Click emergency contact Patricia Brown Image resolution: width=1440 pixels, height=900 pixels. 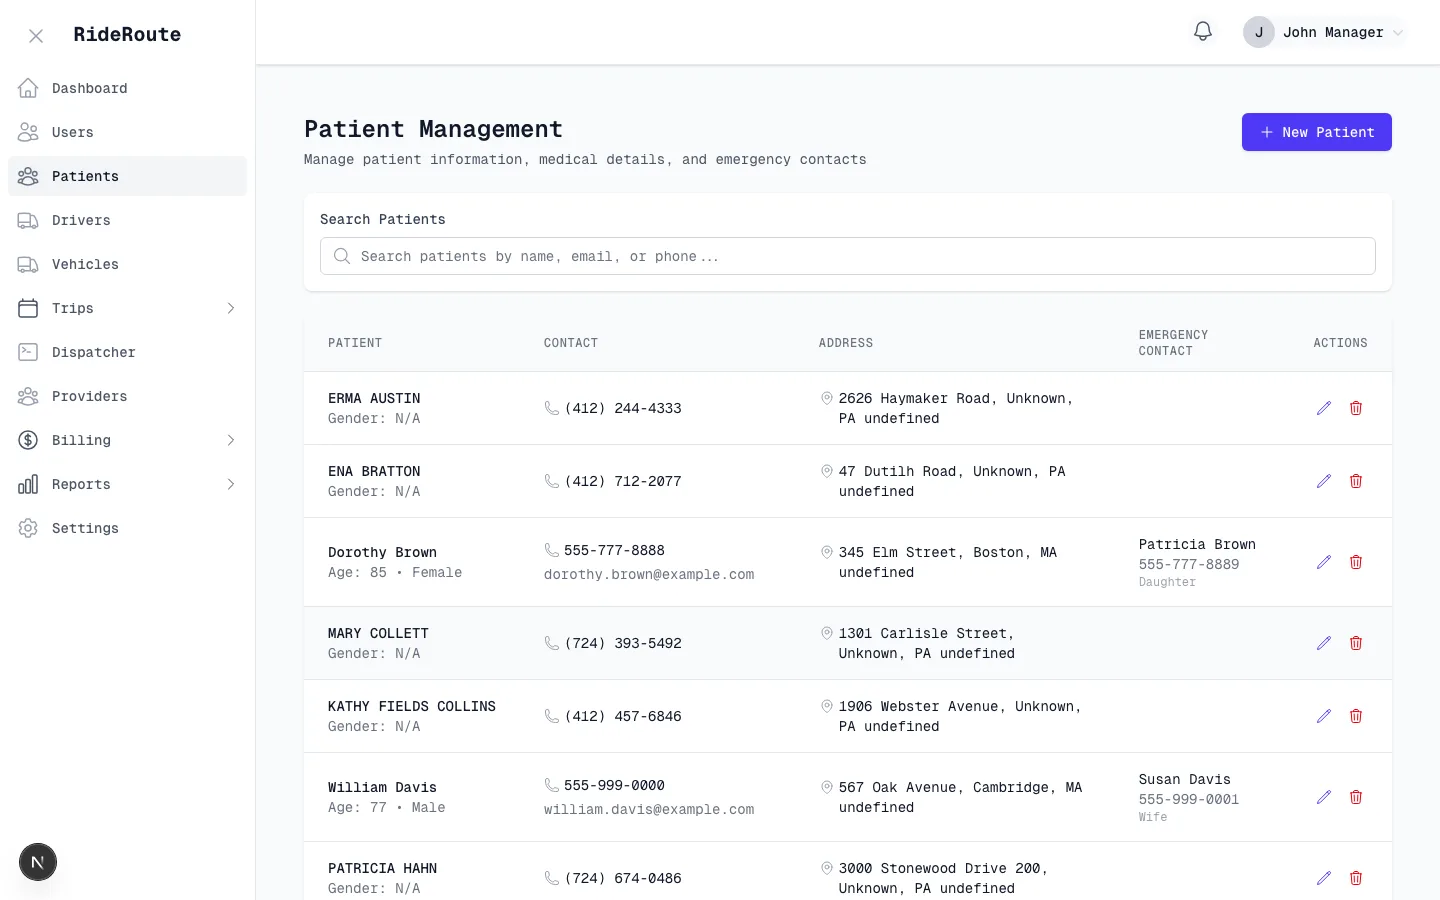point(1197,544)
